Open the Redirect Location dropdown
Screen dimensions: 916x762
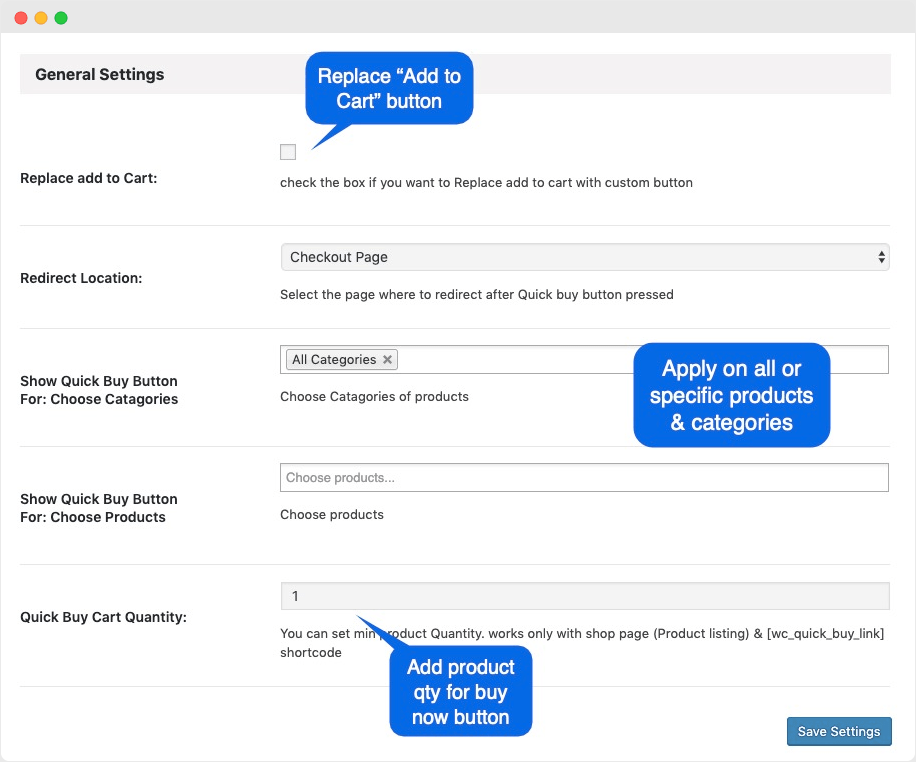click(584, 257)
